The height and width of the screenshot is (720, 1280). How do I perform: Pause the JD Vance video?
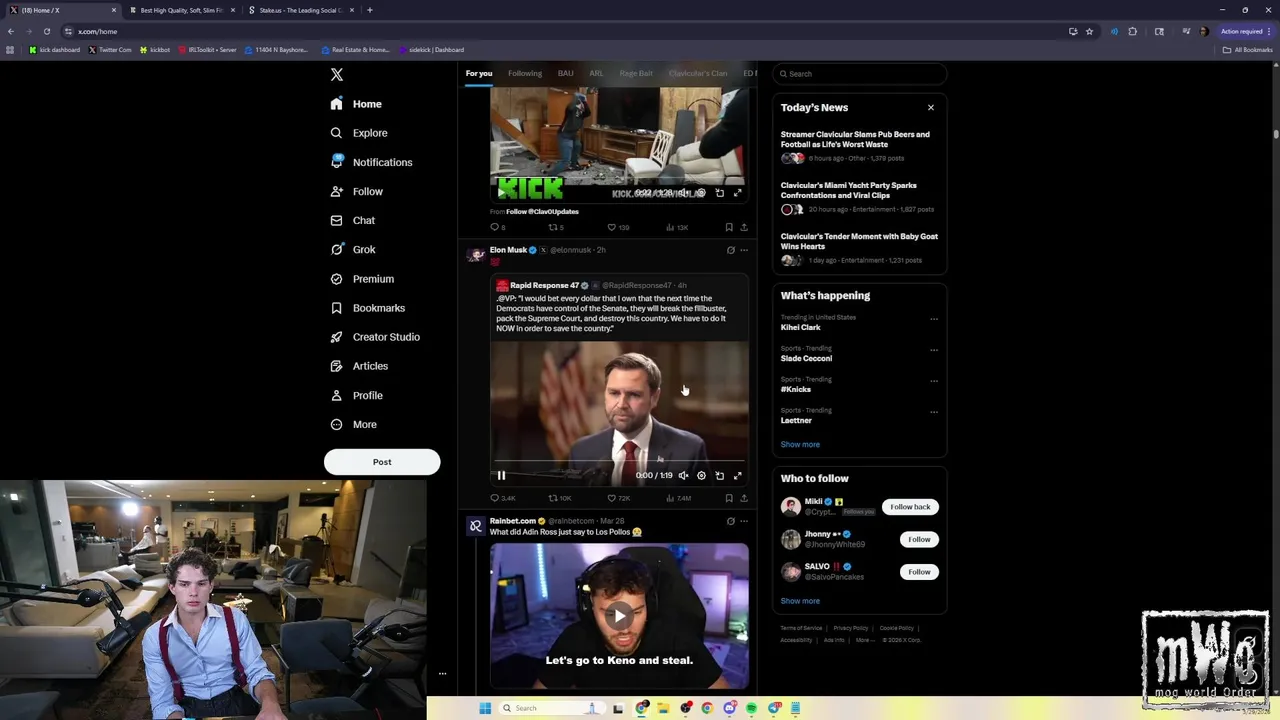click(501, 475)
